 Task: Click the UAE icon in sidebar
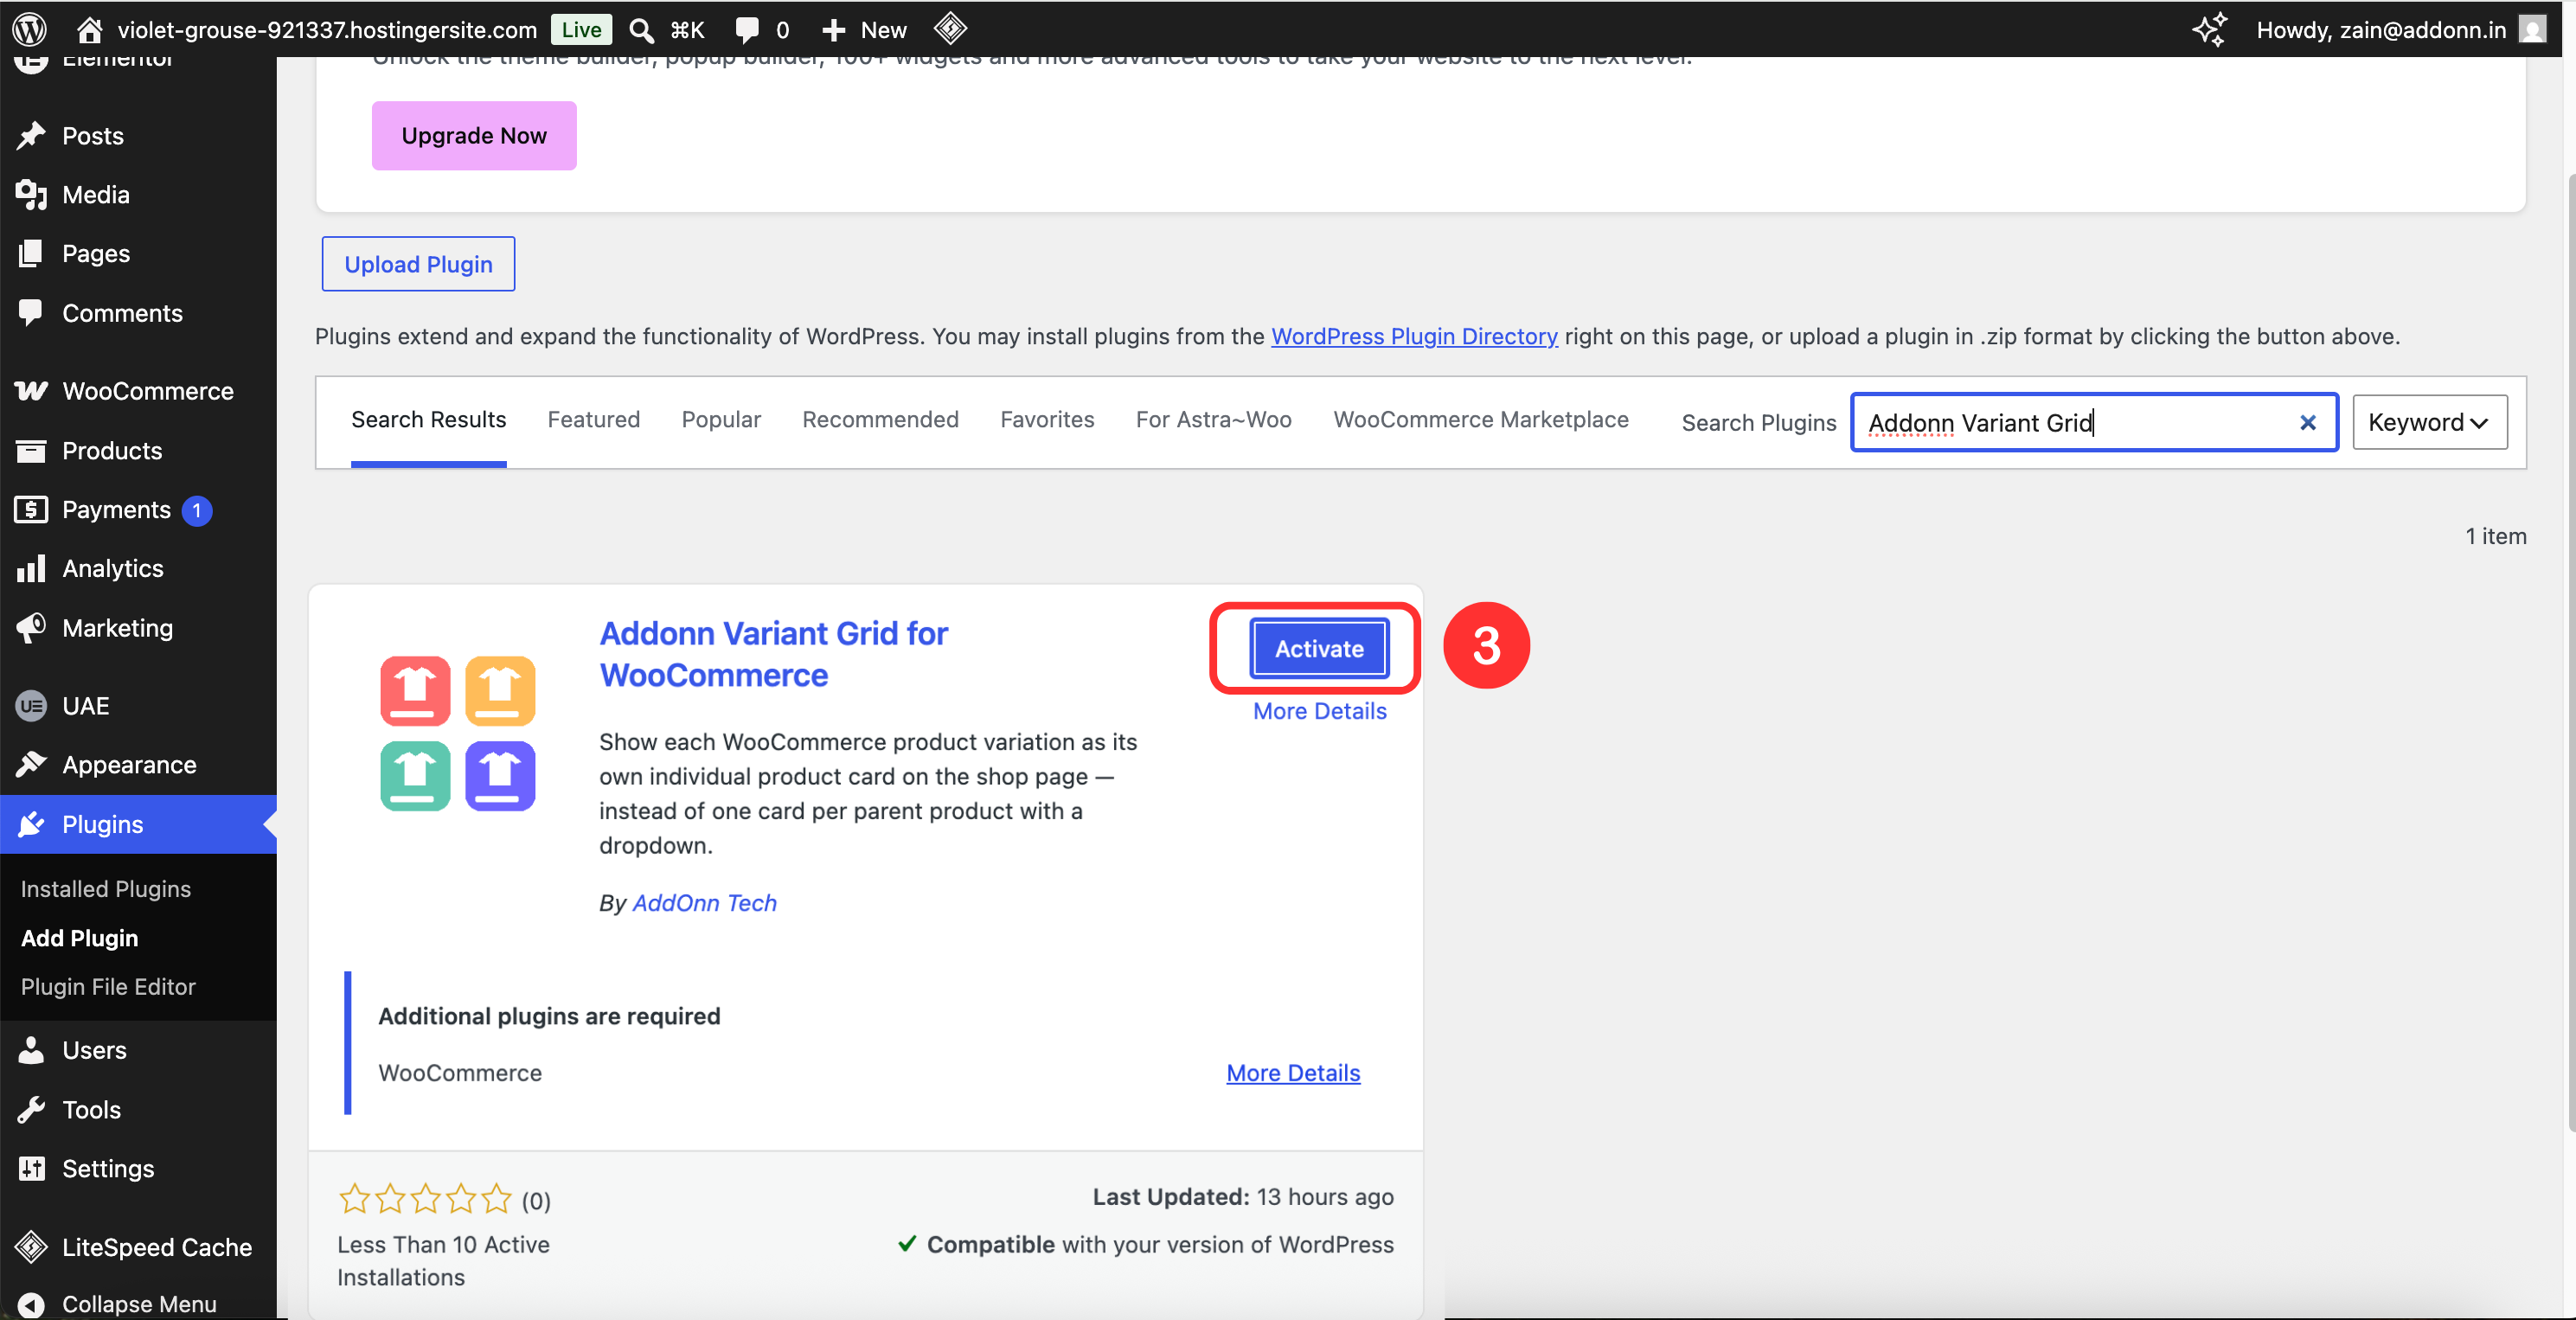click(x=31, y=705)
